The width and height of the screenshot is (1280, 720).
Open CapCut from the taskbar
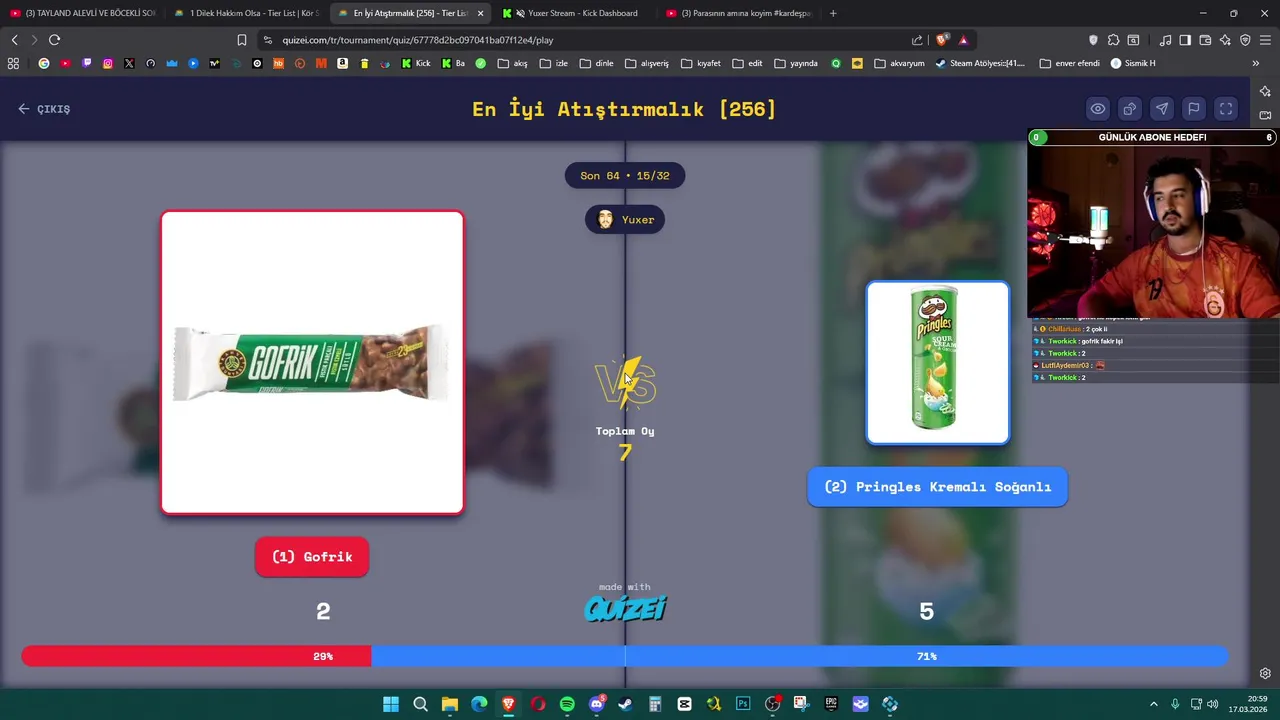[685, 704]
